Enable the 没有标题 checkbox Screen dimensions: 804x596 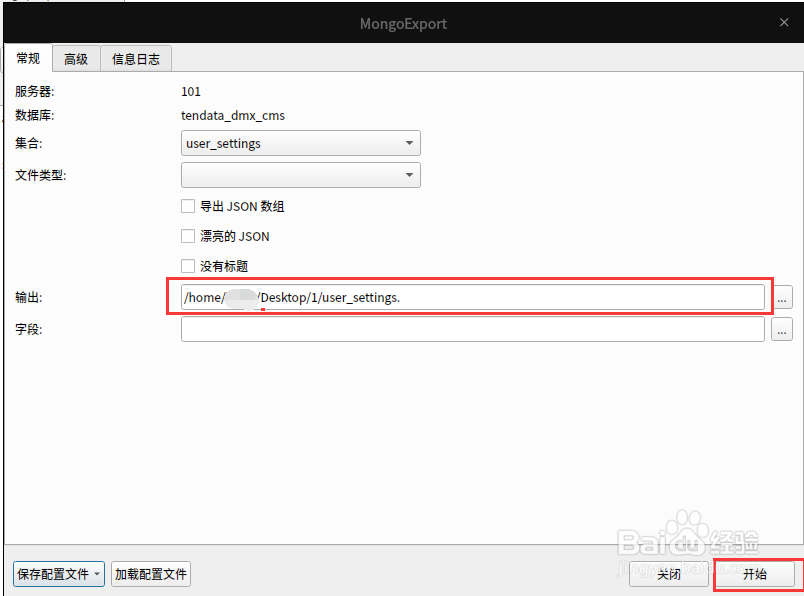pyautogui.click(x=188, y=266)
